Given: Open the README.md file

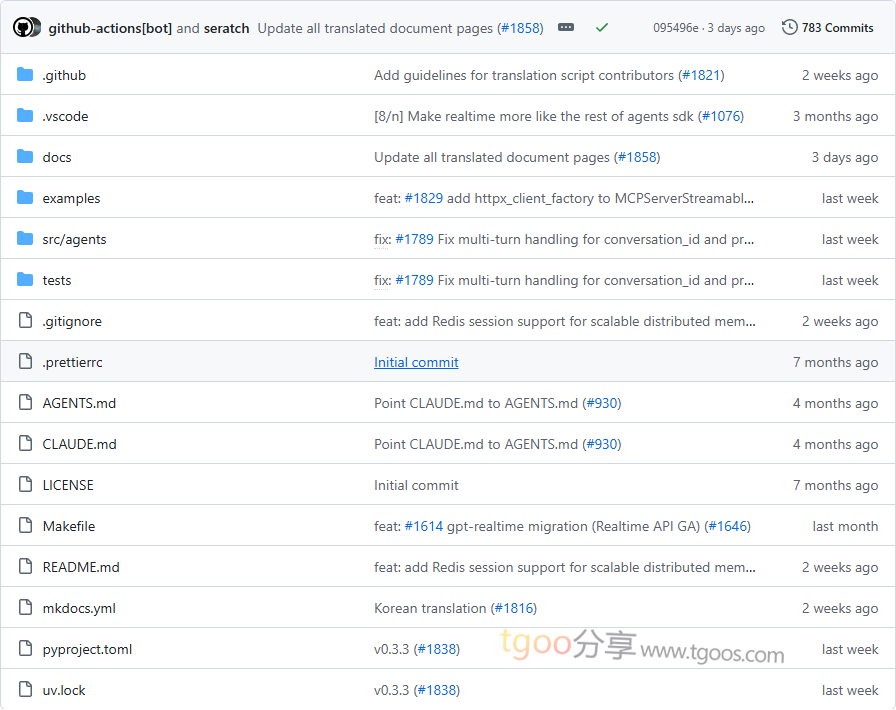Looking at the screenshot, I should click(81, 567).
